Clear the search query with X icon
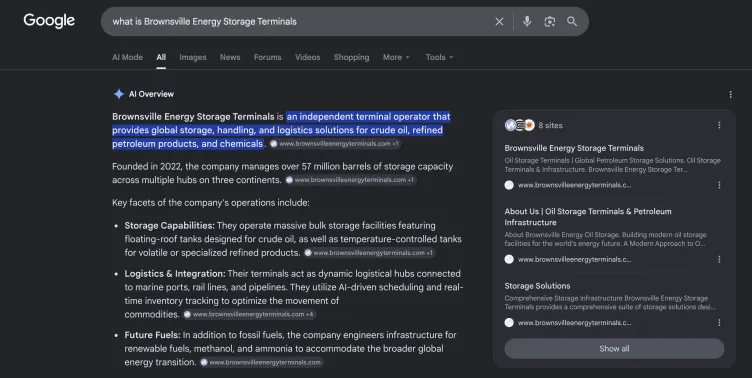 click(499, 22)
